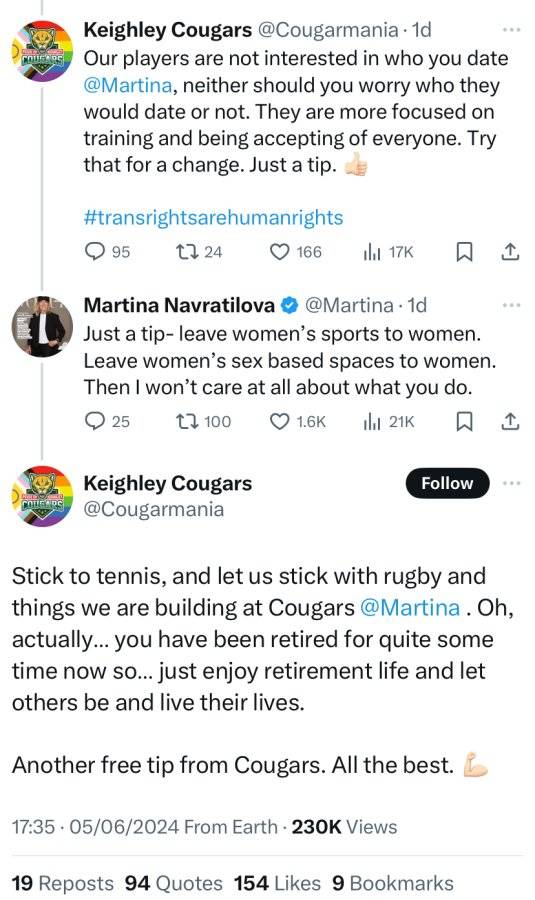Open the #transrightsarehumanrights hashtag

(x=213, y=218)
